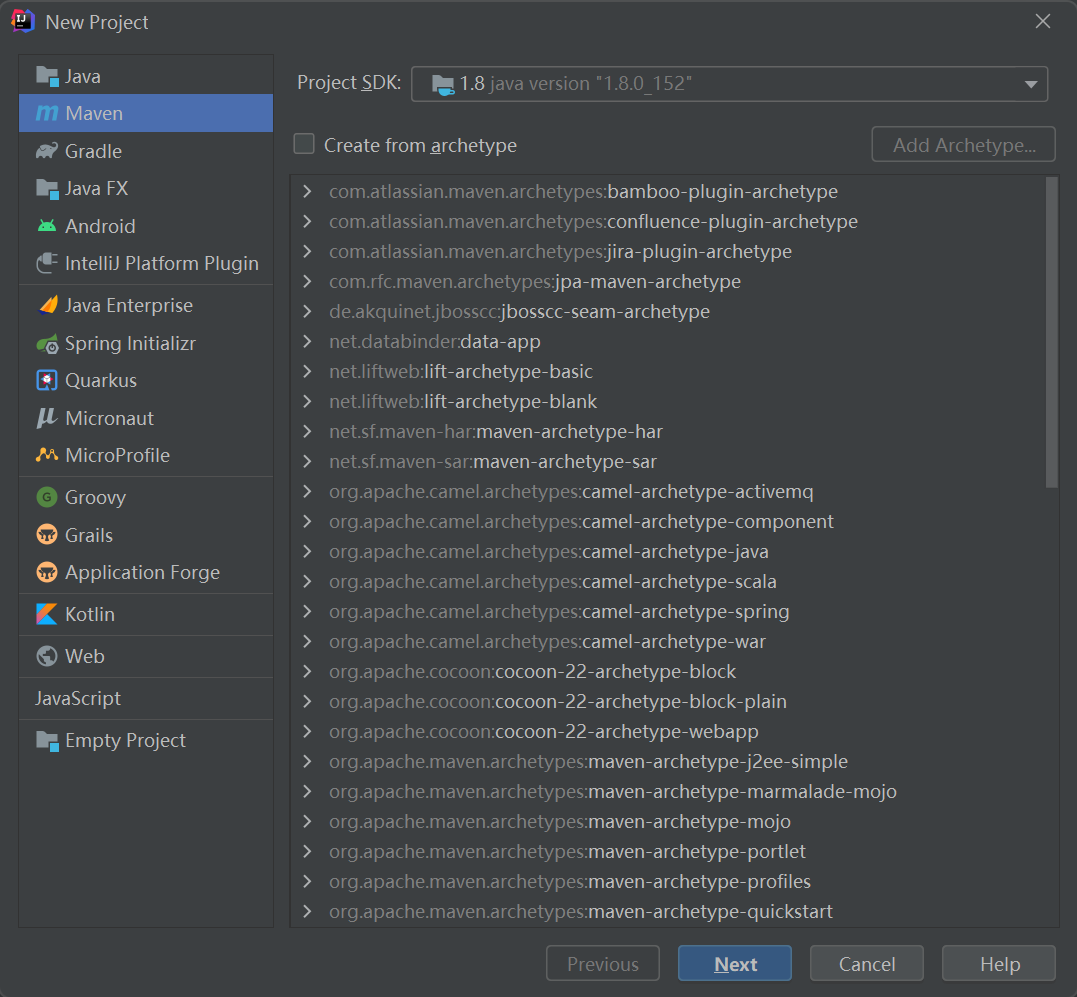Click the Java folder icon in the sidebar
Screen dimensions: 1077x997
47,76
